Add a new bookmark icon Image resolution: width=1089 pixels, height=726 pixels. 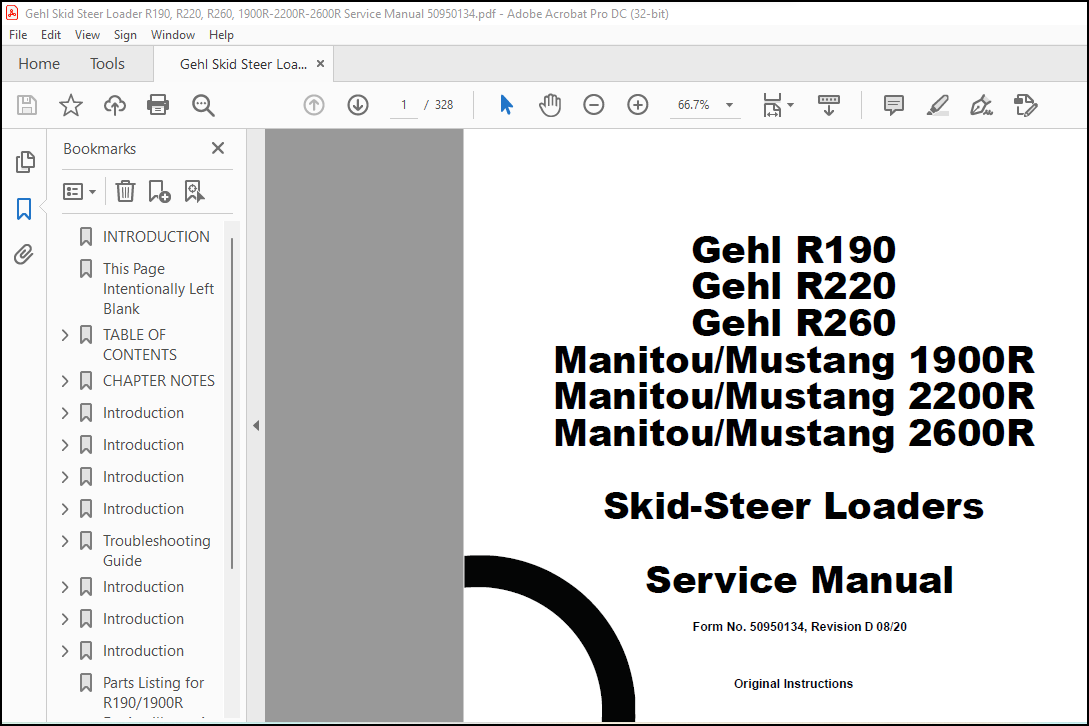click(159, 191)
